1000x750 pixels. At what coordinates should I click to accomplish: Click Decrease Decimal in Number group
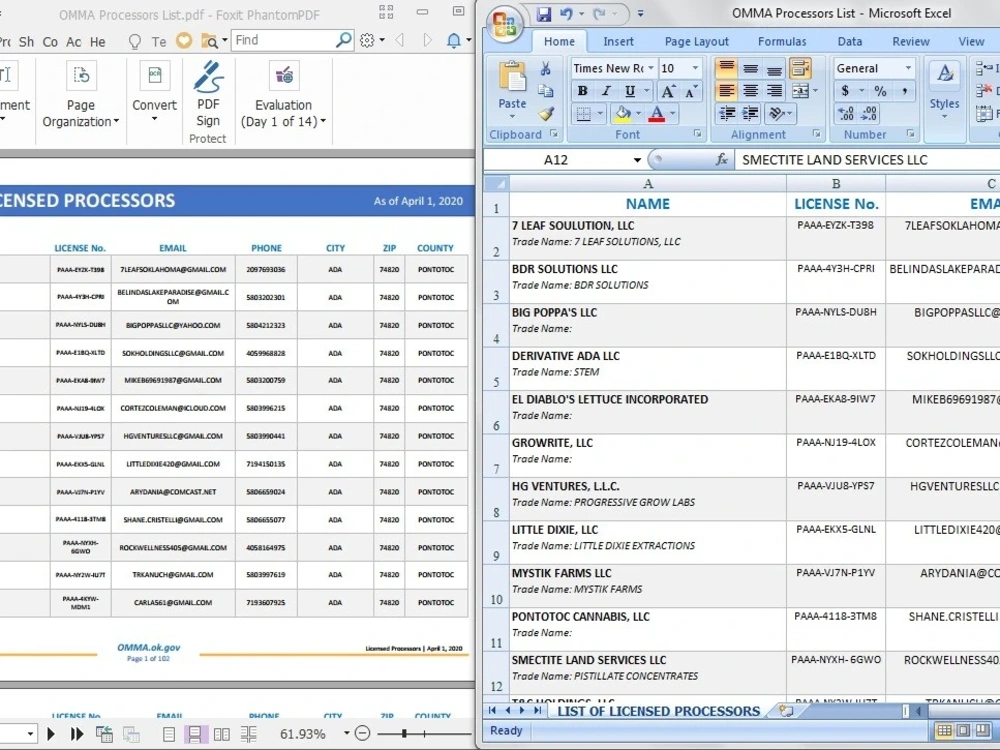[869, 114]
